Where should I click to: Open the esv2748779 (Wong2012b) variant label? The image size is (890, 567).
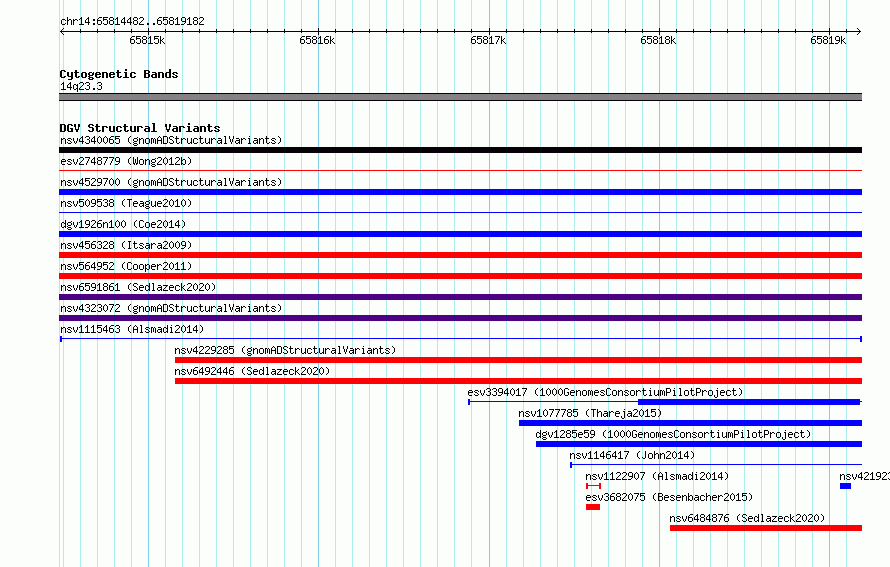coord(126,161)
